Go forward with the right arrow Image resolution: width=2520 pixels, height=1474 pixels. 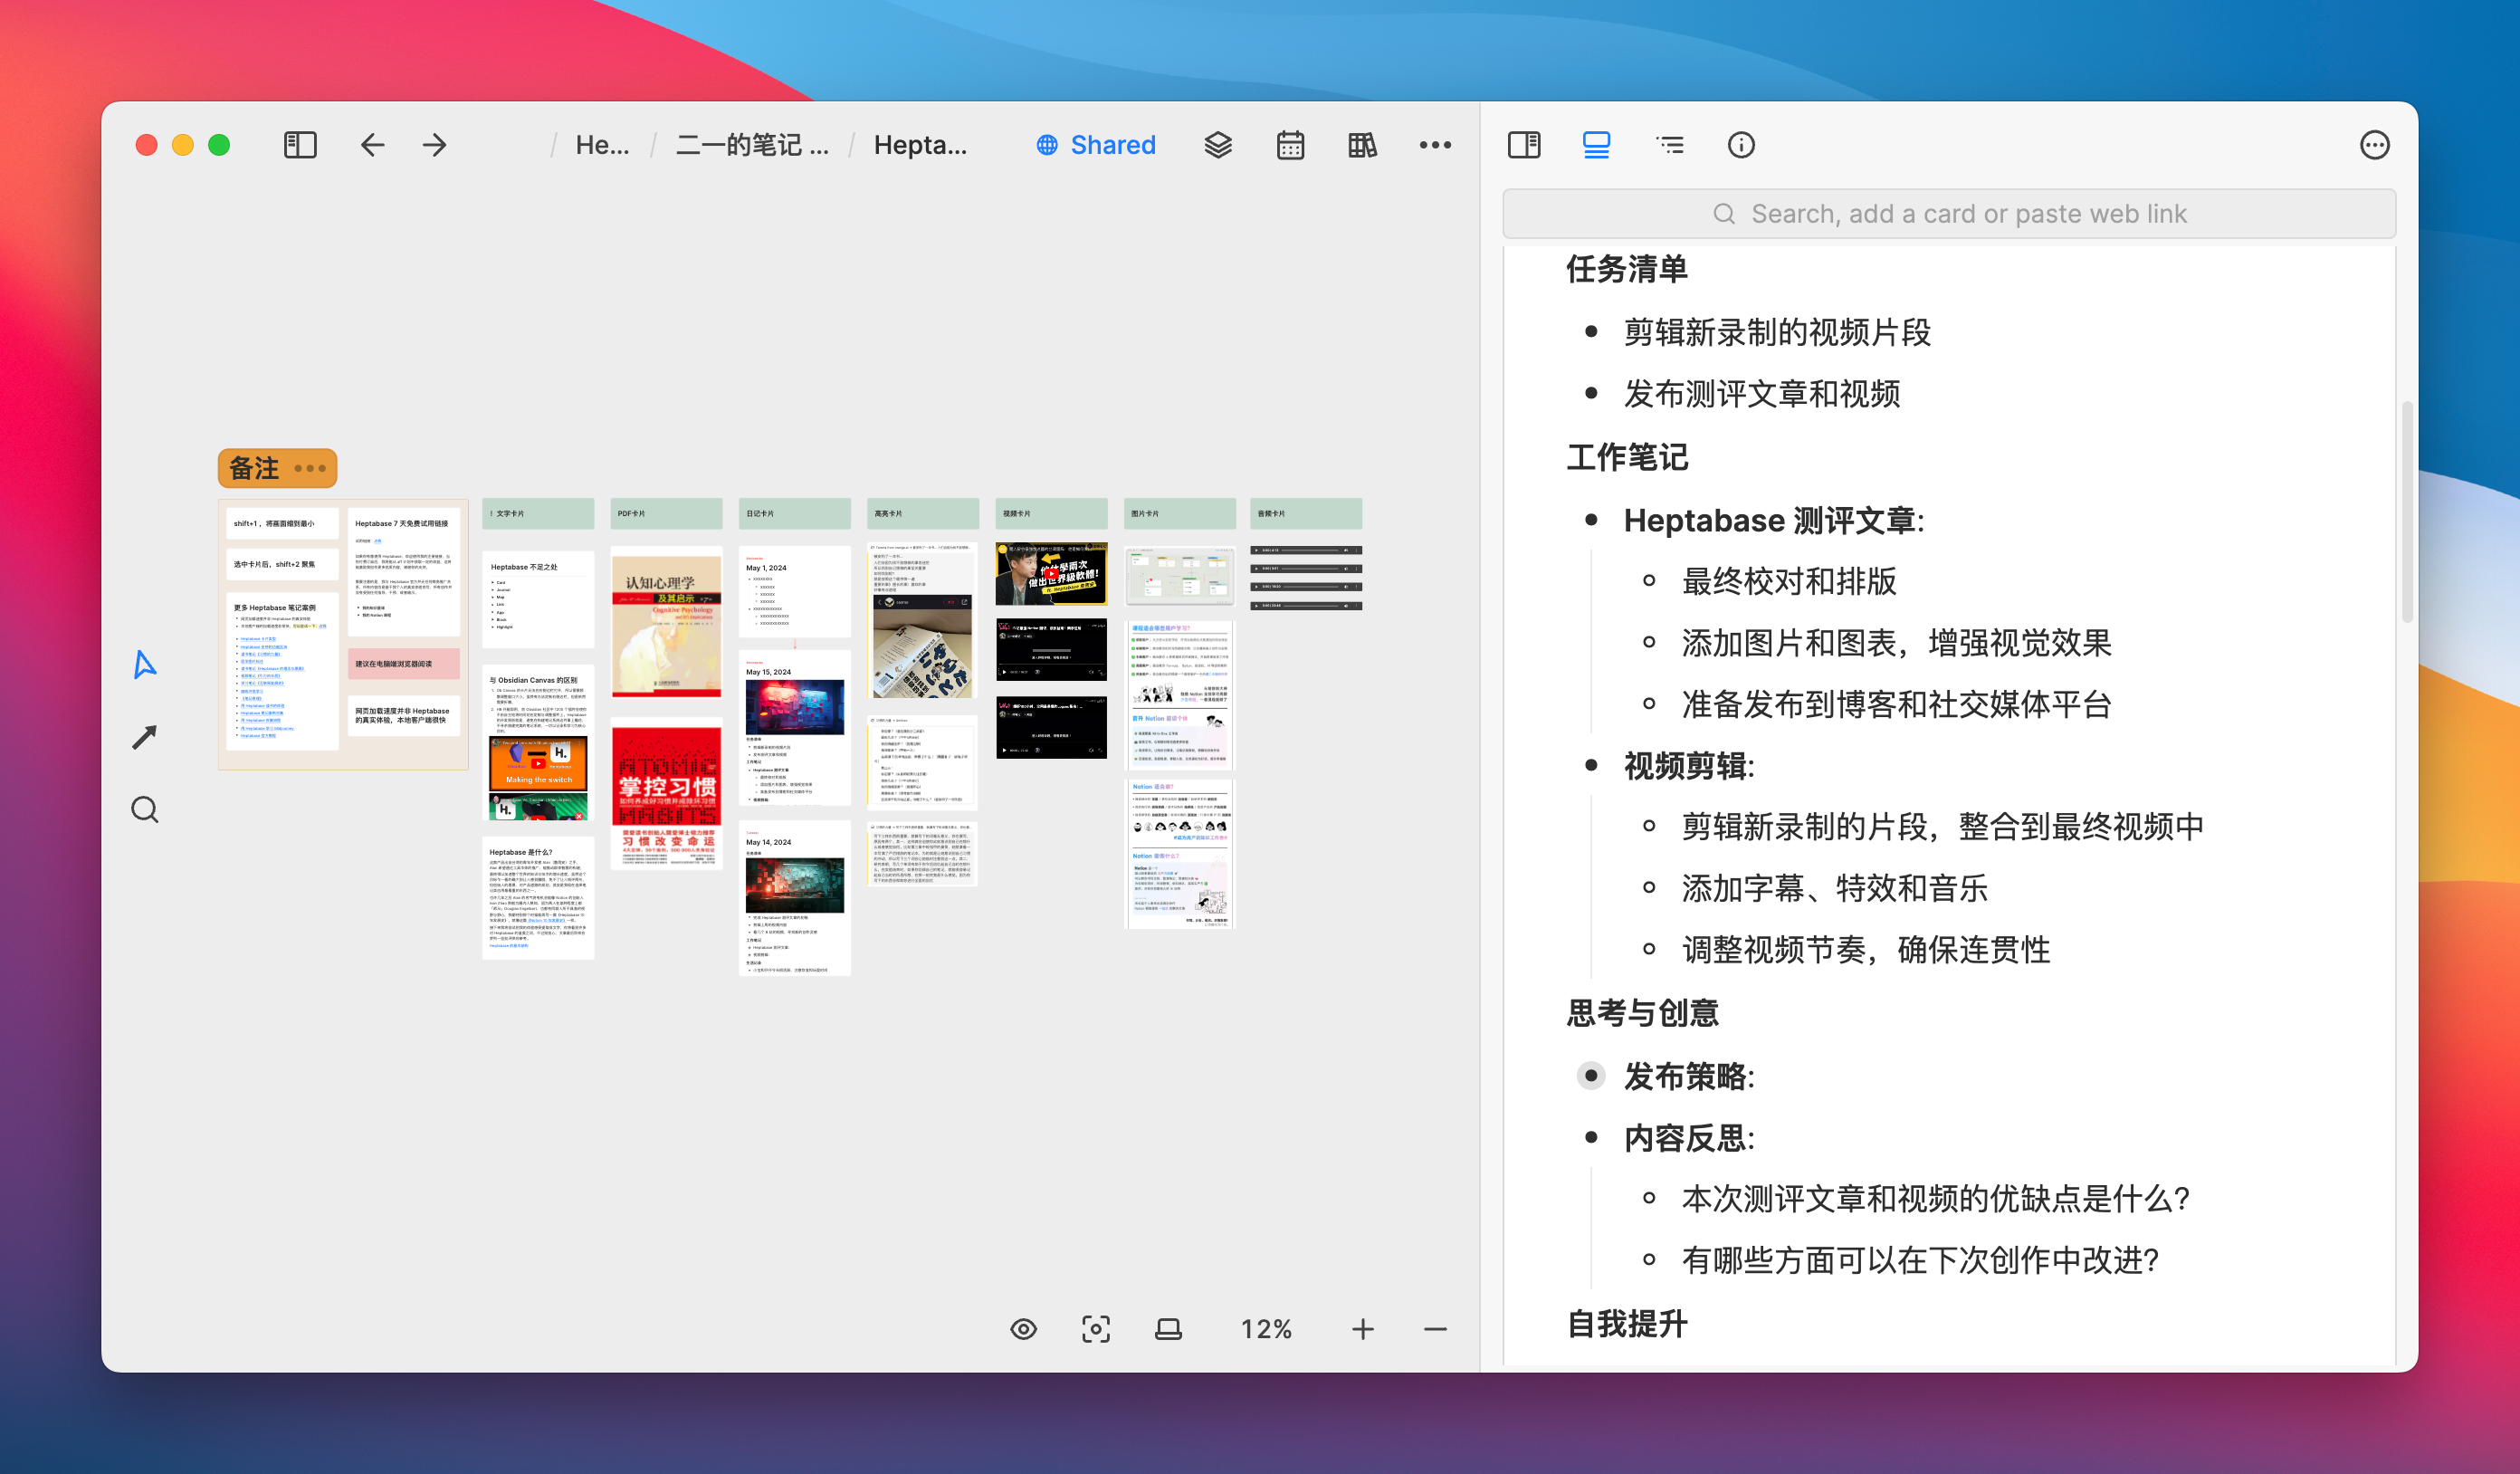click(434, 145)
